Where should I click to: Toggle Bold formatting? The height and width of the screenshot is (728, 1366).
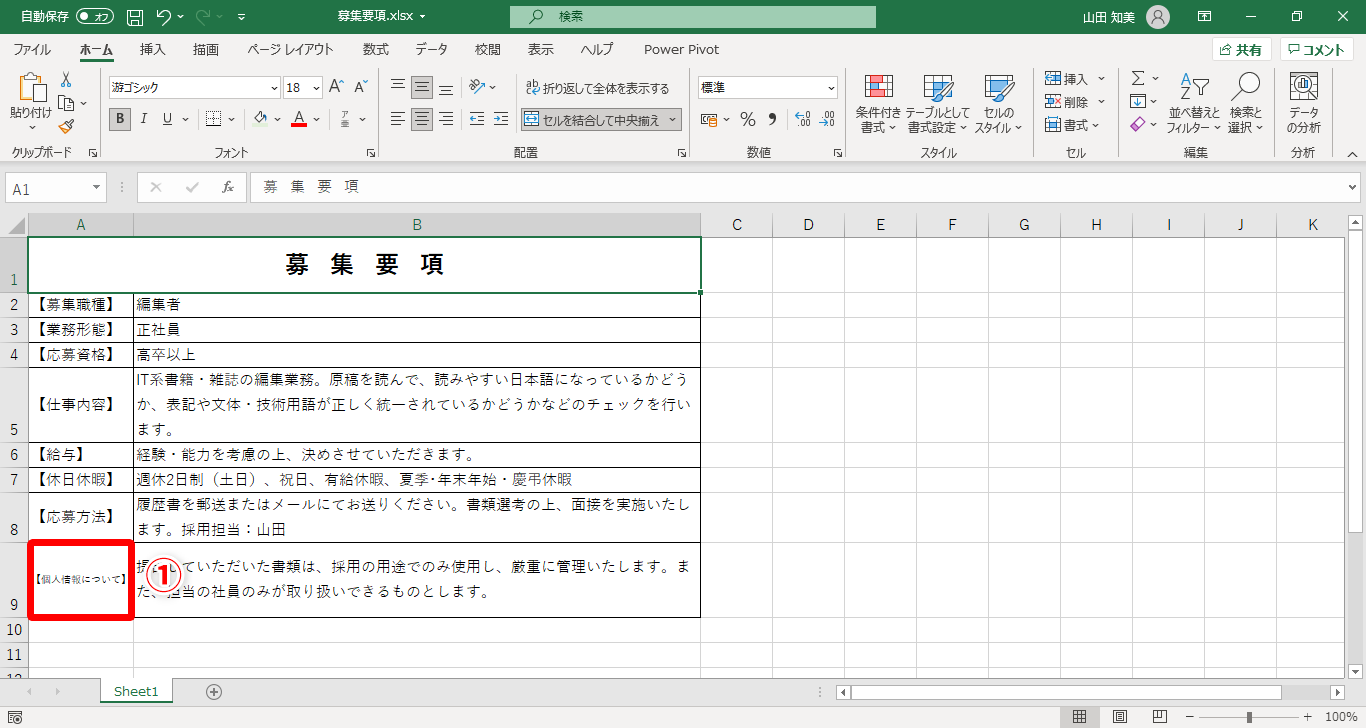click(120, 119)
